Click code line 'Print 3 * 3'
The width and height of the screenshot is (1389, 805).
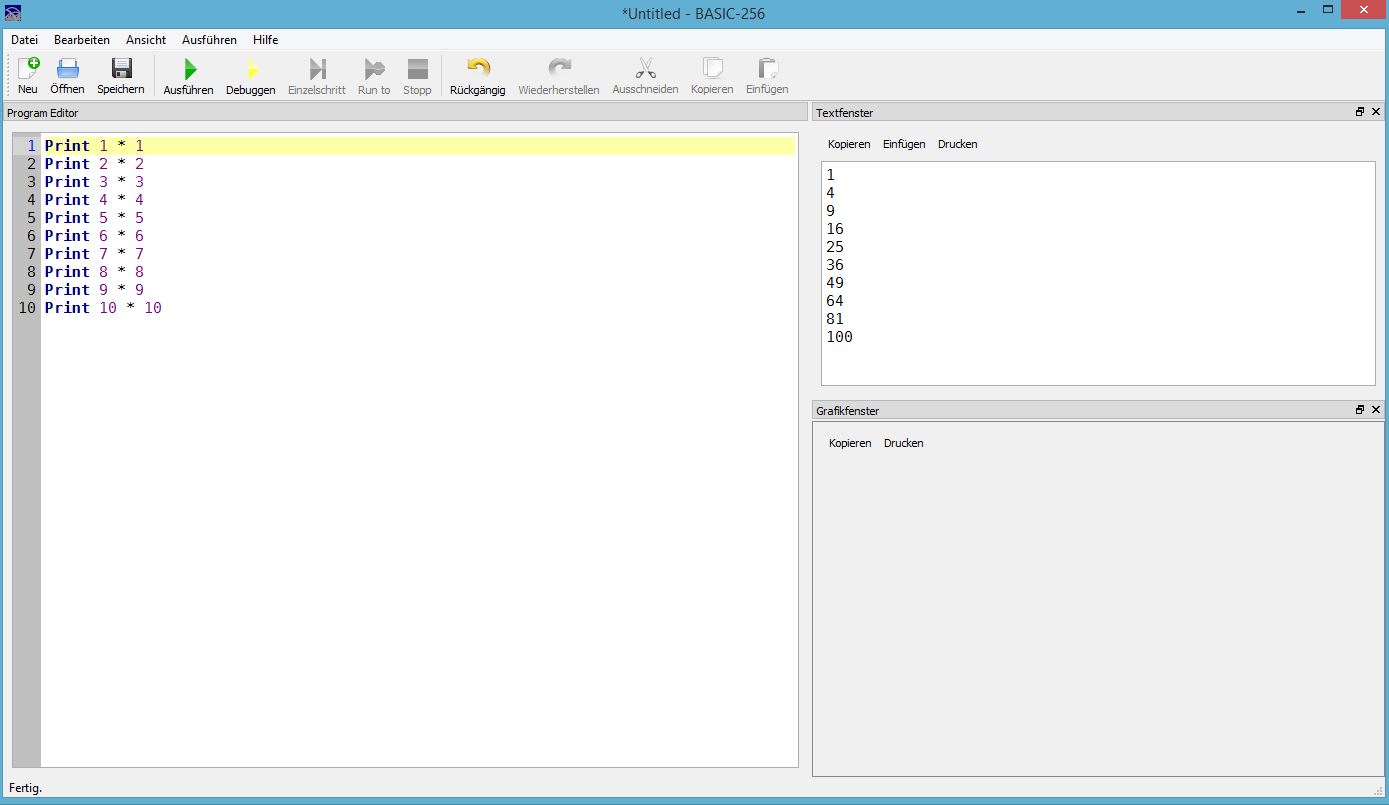94,182
